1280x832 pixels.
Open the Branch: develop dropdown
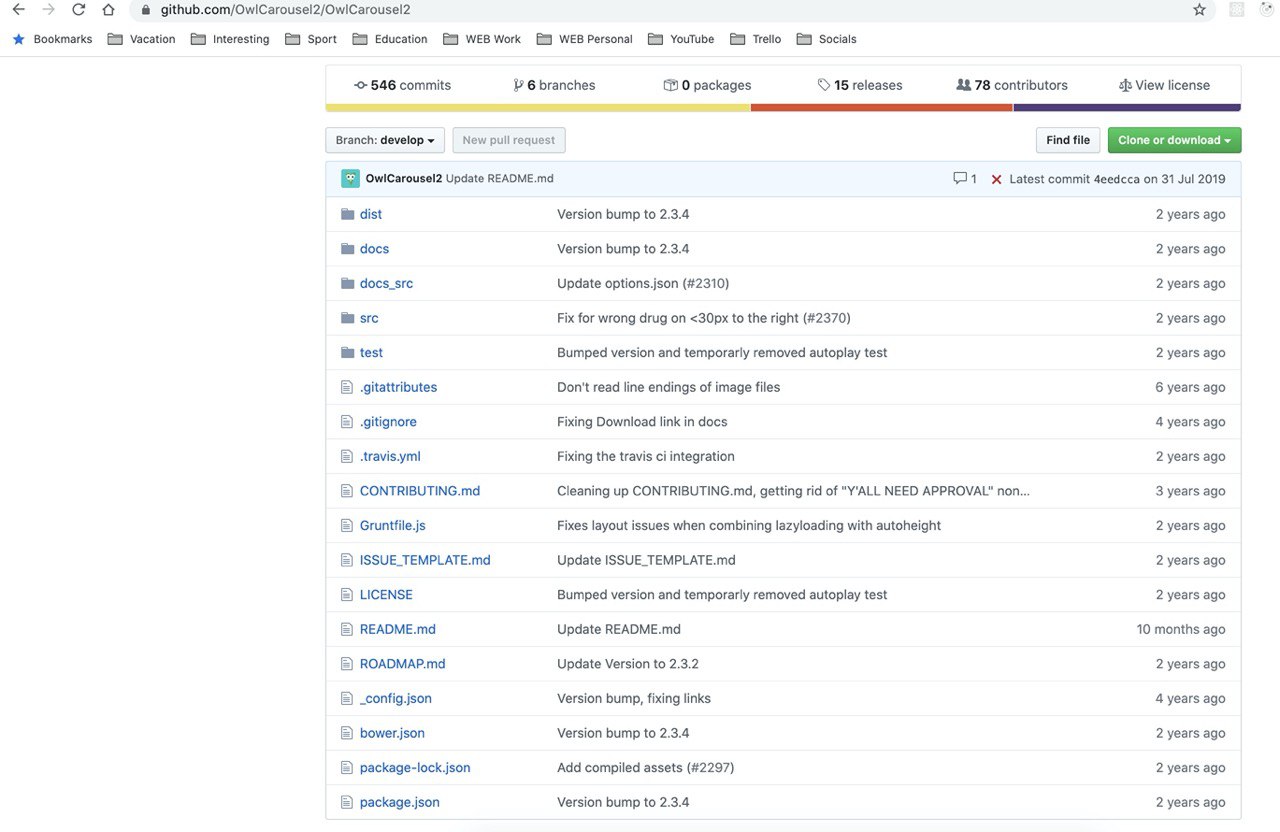pyautogui.click(x=385, y=140)
